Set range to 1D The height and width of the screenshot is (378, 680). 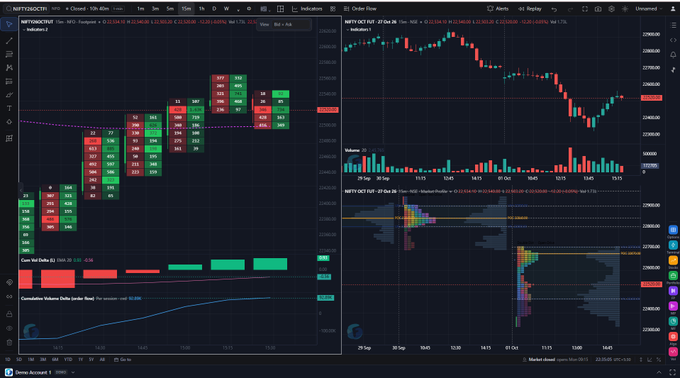pos(7,359)
